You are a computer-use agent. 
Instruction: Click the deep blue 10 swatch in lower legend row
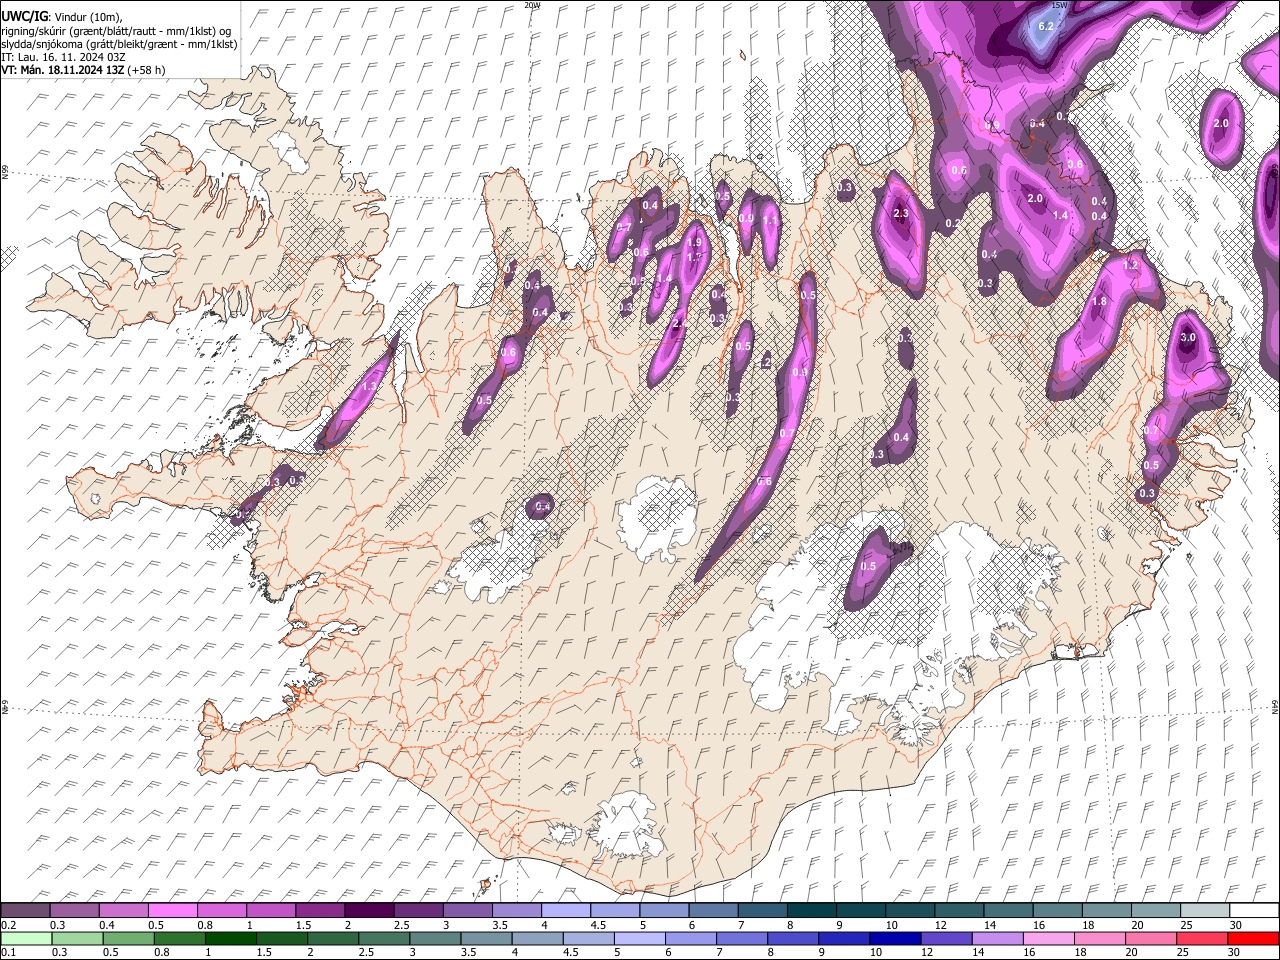click(x=895, y=938)
